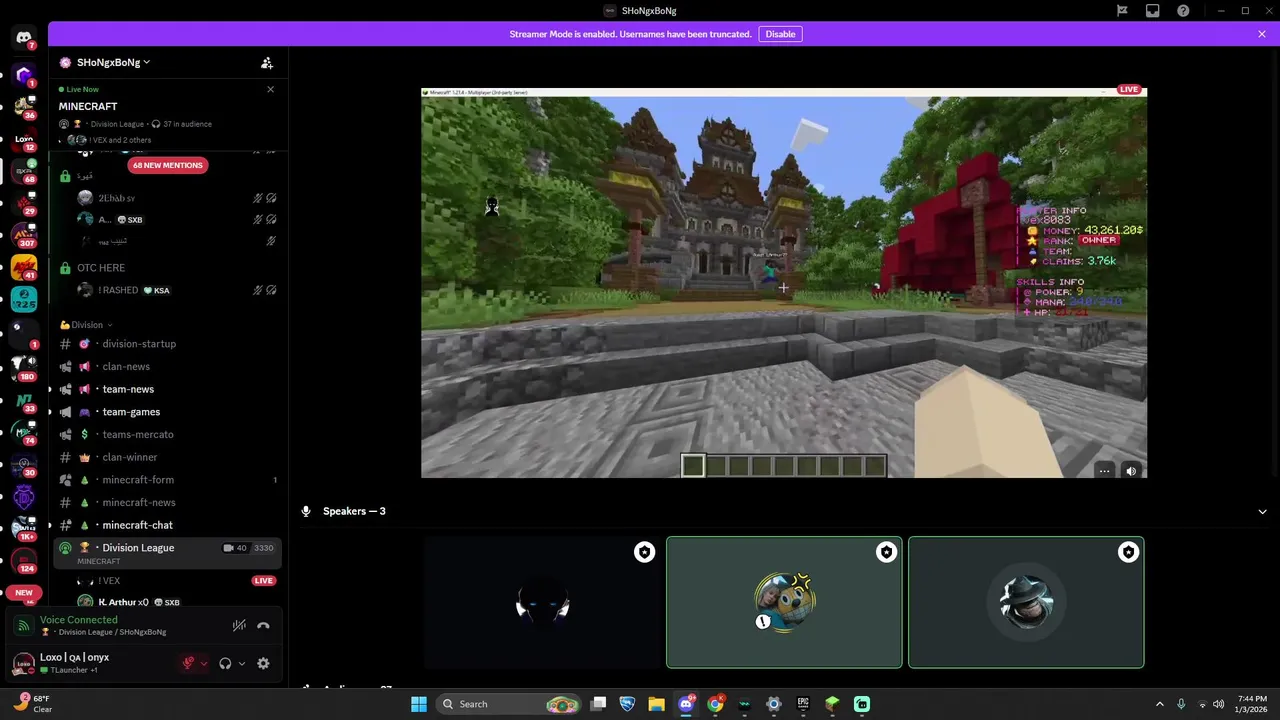Open the clan-winner channel
Screen dimensions: 1280x720
tap(168, 457)
